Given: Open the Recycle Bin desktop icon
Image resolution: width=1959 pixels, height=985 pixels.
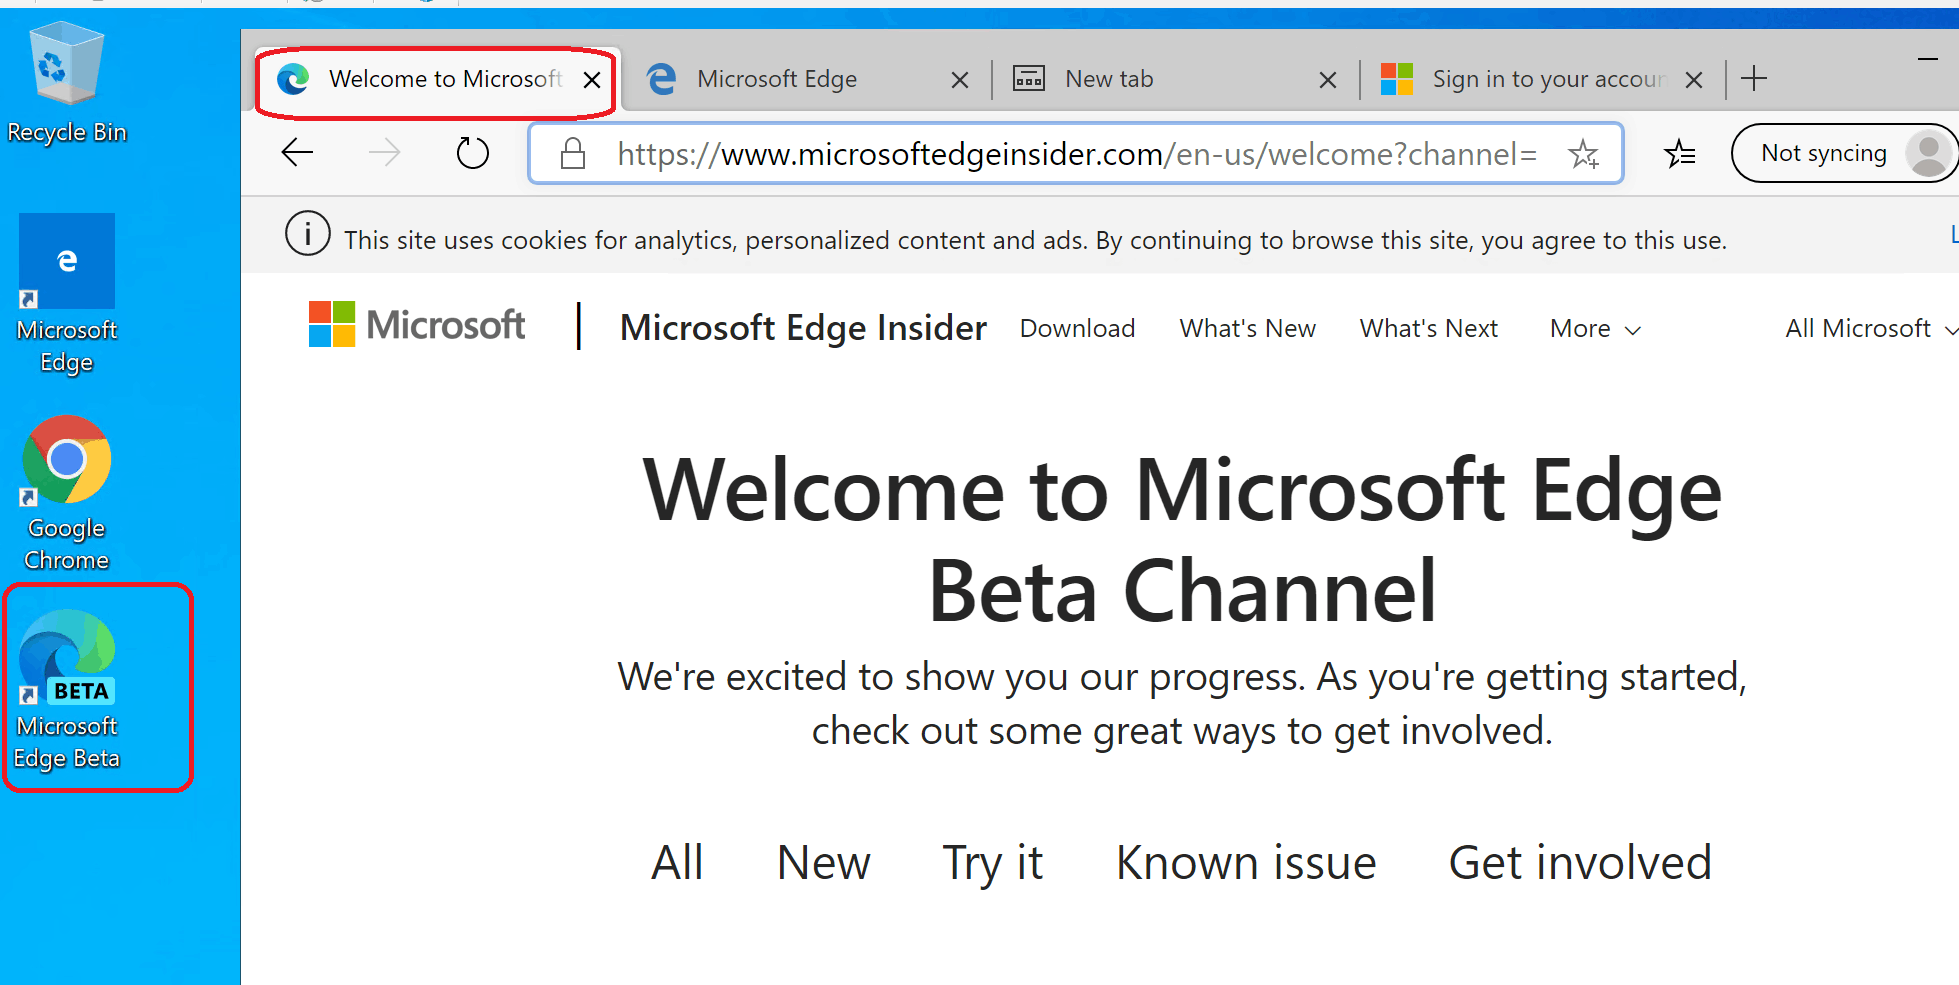Looking at the screenshot, I should [67, 83].
